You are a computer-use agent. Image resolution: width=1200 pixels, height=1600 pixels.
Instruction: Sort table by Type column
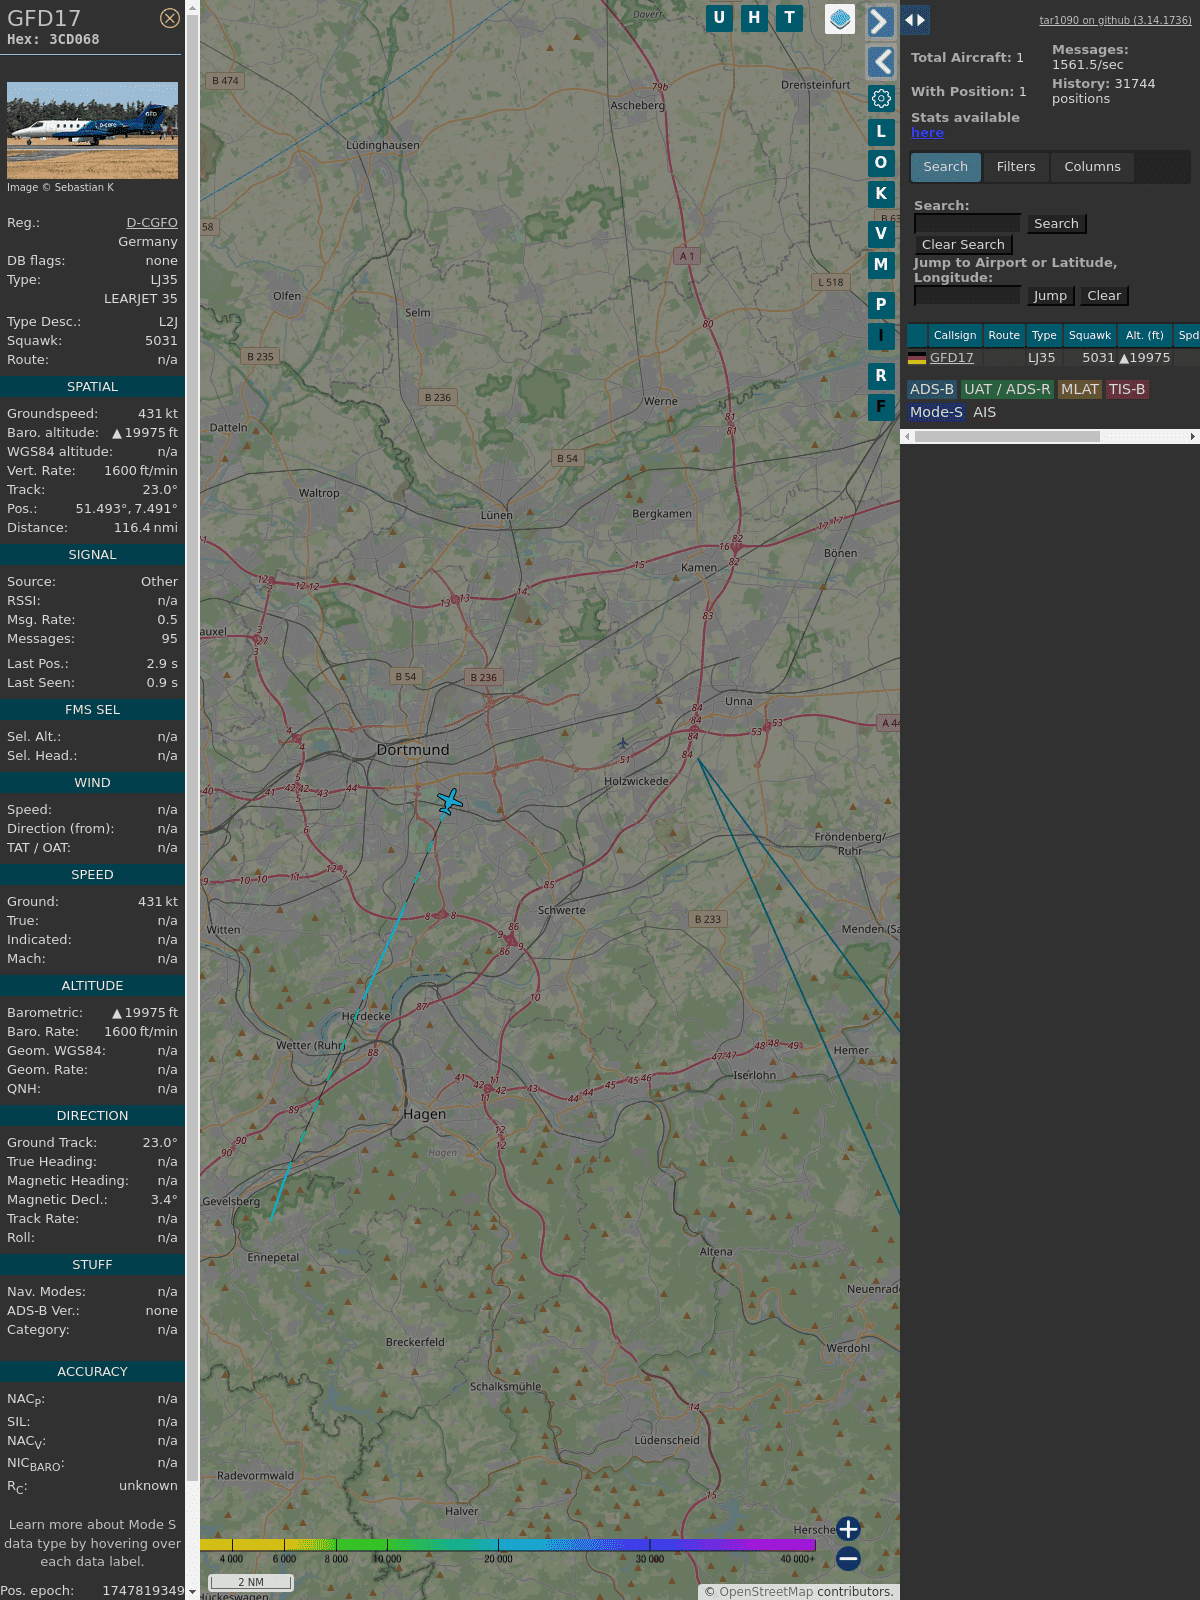tap(1044, 336)
